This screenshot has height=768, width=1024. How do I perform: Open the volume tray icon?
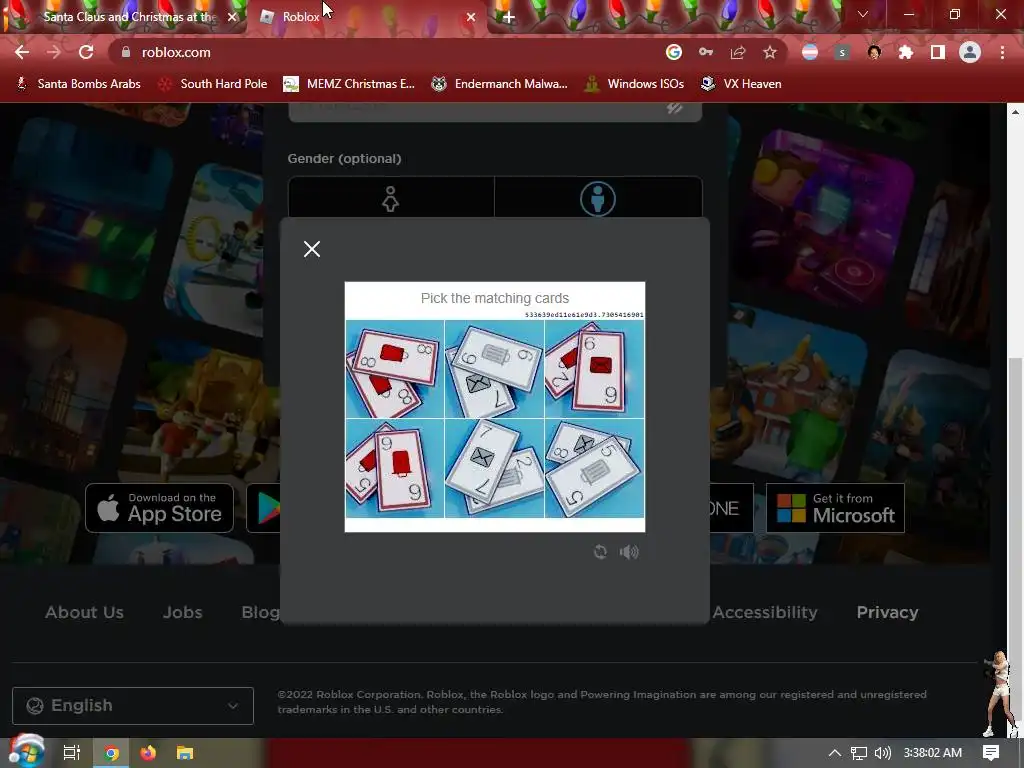pyautogui.click(x=882, y=753)
